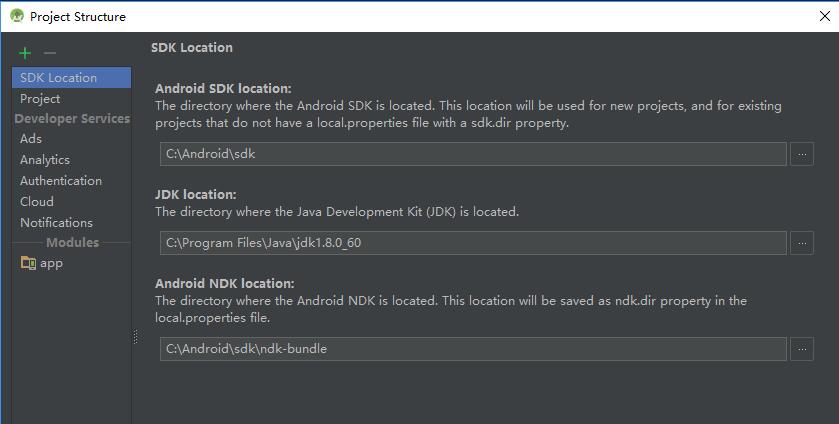Click the sidebar splitter drag handle
The height and width of the screenshot is (424, 839).
135,338
